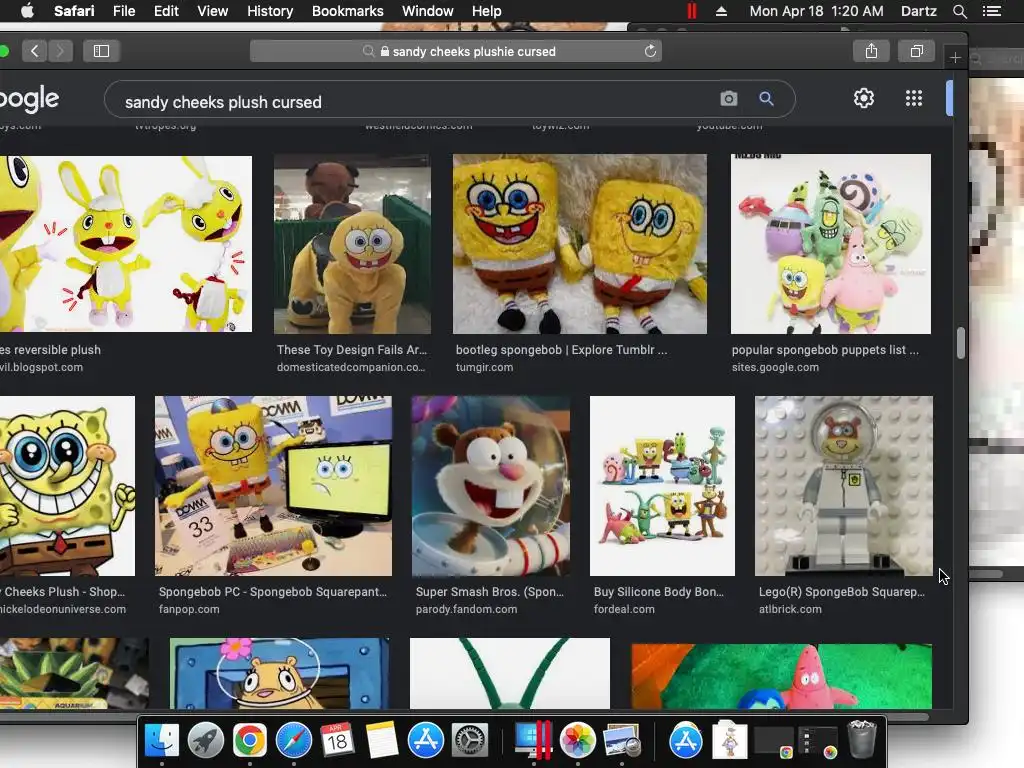Open the Notes app in Dock
The image size is (1024, 768).
click(x=382, y=741)
